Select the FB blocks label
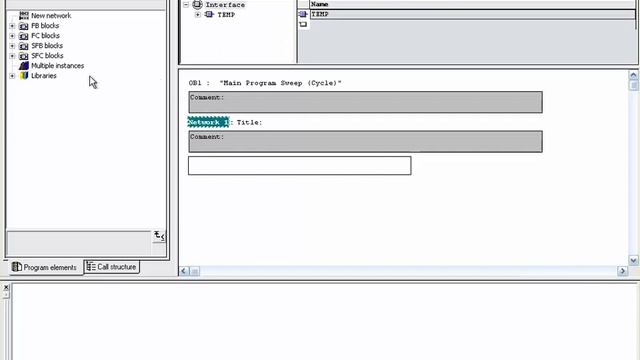The height and width of the screenshot is (360, 640). click(x=45, y=26)
